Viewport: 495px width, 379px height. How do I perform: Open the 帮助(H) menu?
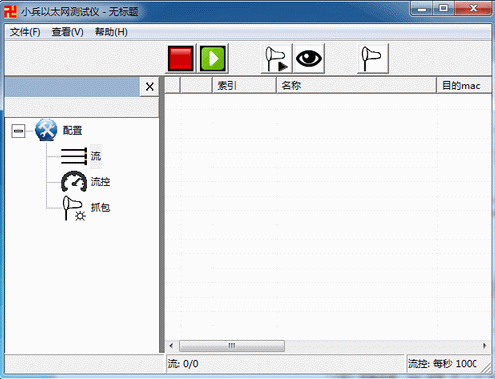[111, 32]
